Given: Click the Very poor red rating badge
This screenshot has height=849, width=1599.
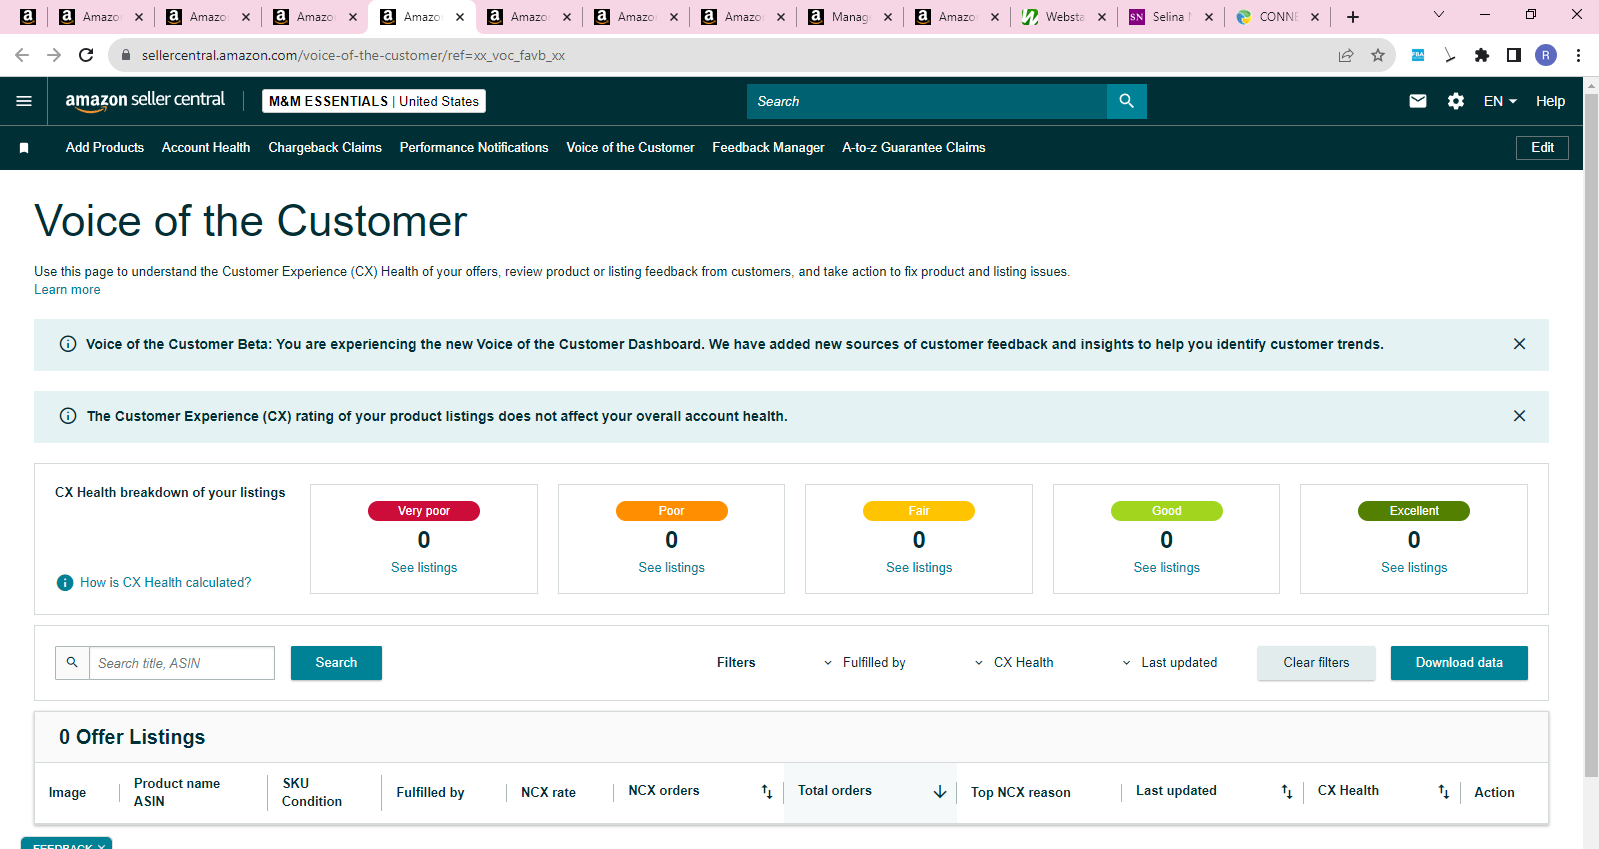Looking at the screenshot, I should [x=424, y=511].
